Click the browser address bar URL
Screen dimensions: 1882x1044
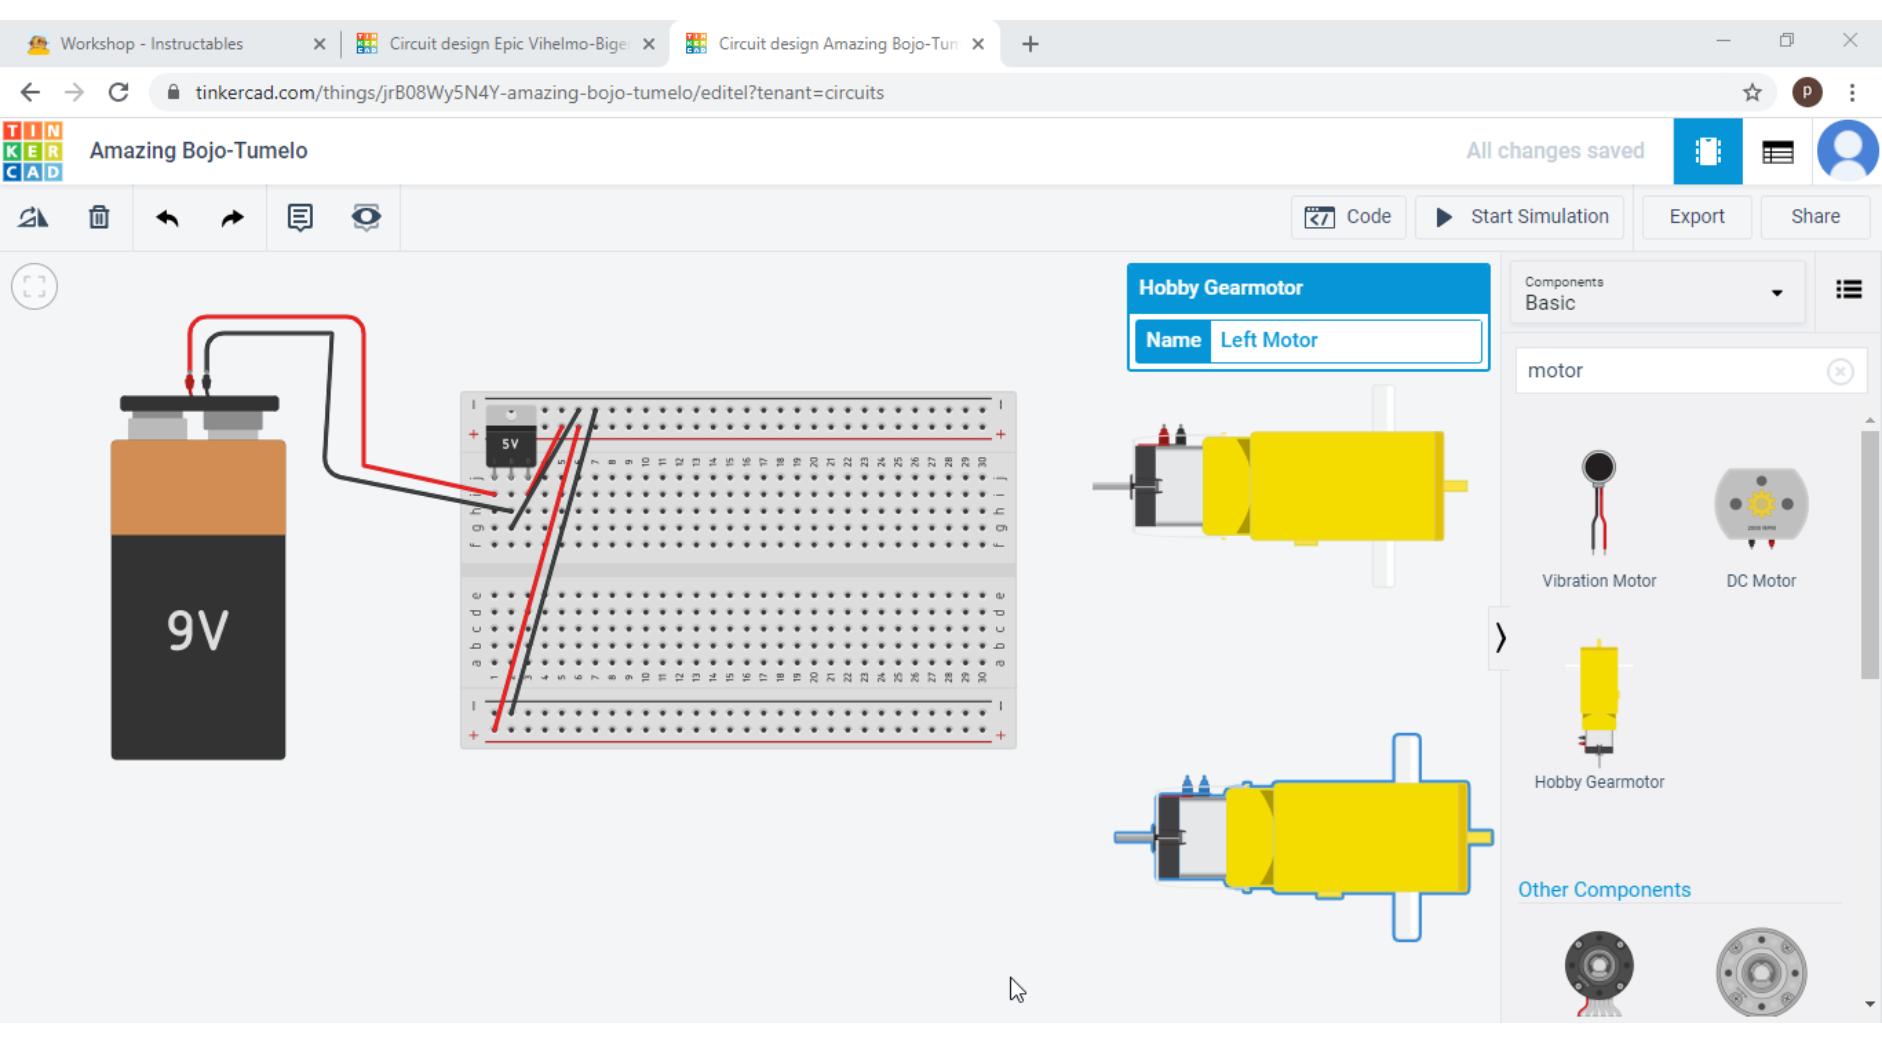540,93
